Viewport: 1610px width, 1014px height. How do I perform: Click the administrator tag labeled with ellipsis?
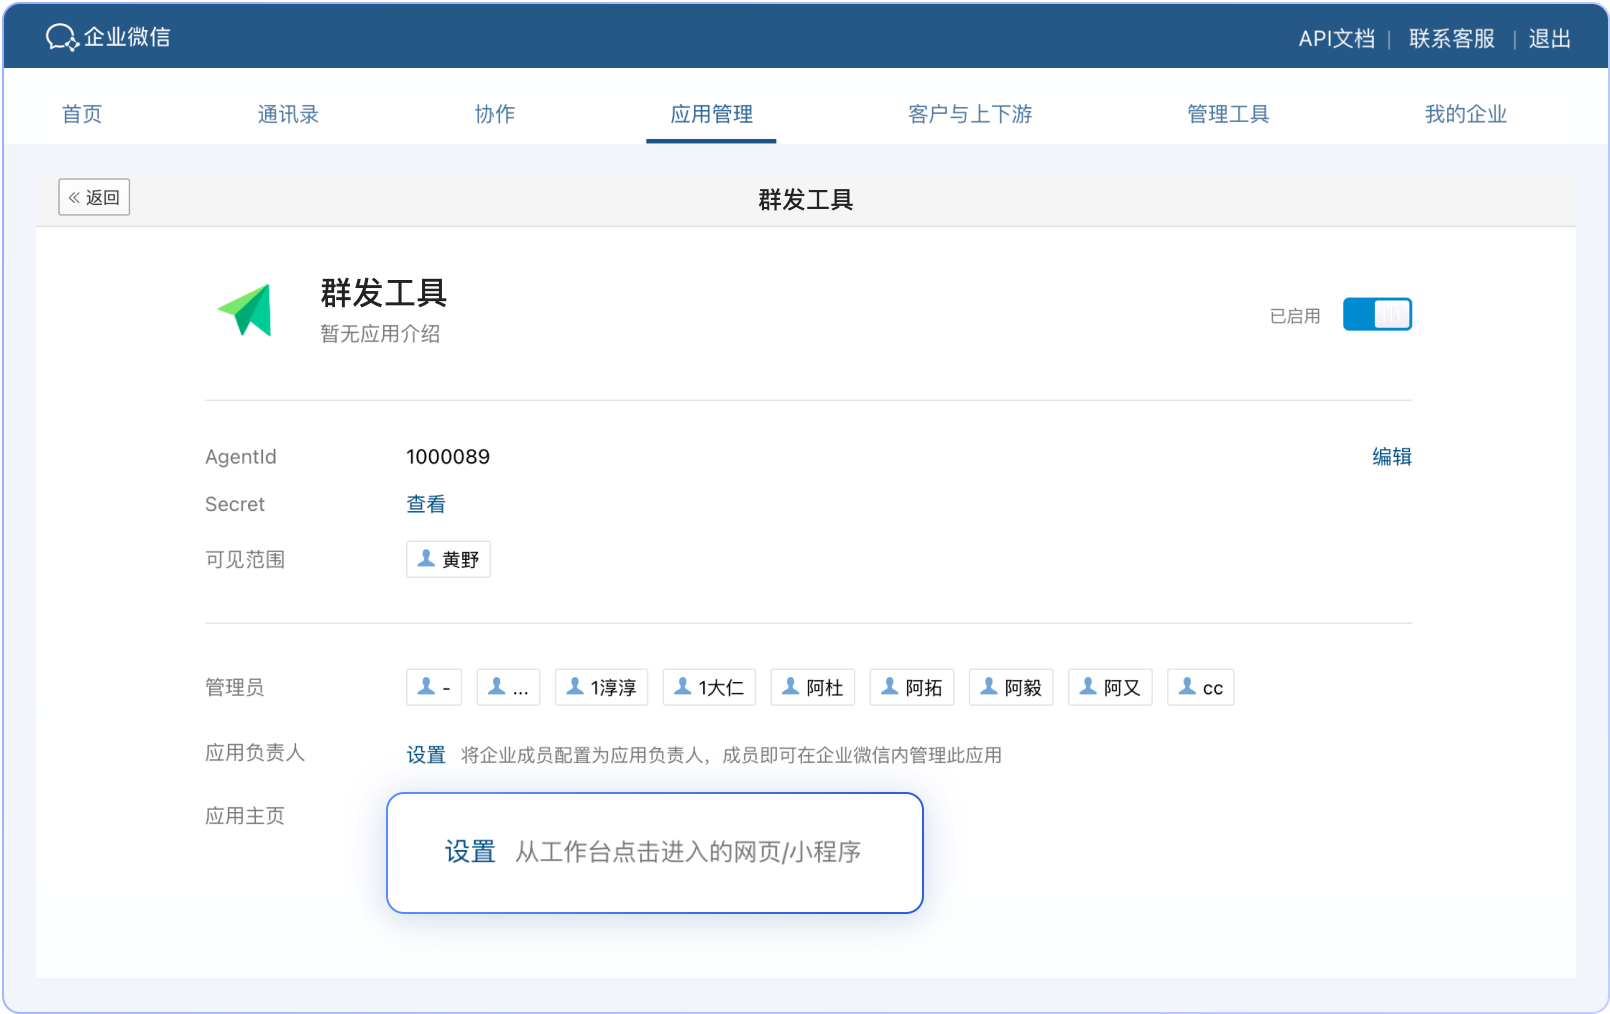pyautogui.click(x=508, y=687)
